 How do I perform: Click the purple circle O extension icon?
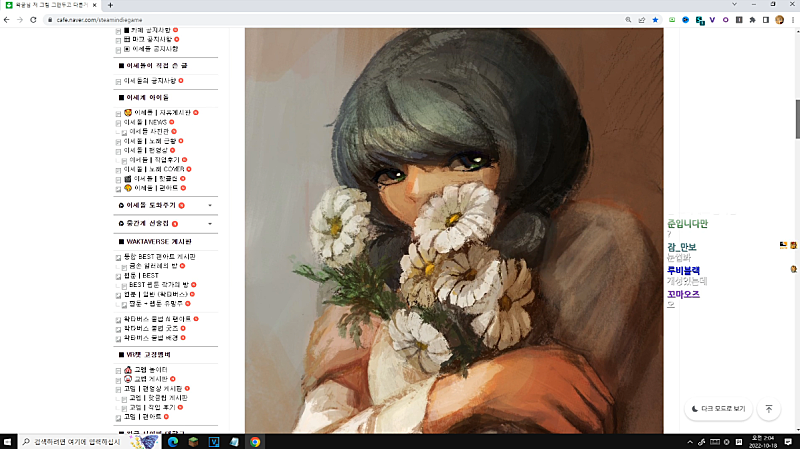click(726, 20)
